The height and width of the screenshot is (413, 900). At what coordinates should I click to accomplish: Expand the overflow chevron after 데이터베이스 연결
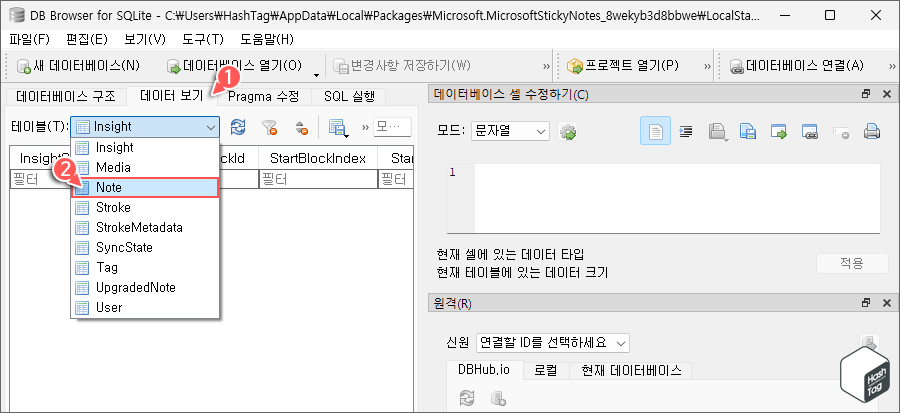(893, 66)
